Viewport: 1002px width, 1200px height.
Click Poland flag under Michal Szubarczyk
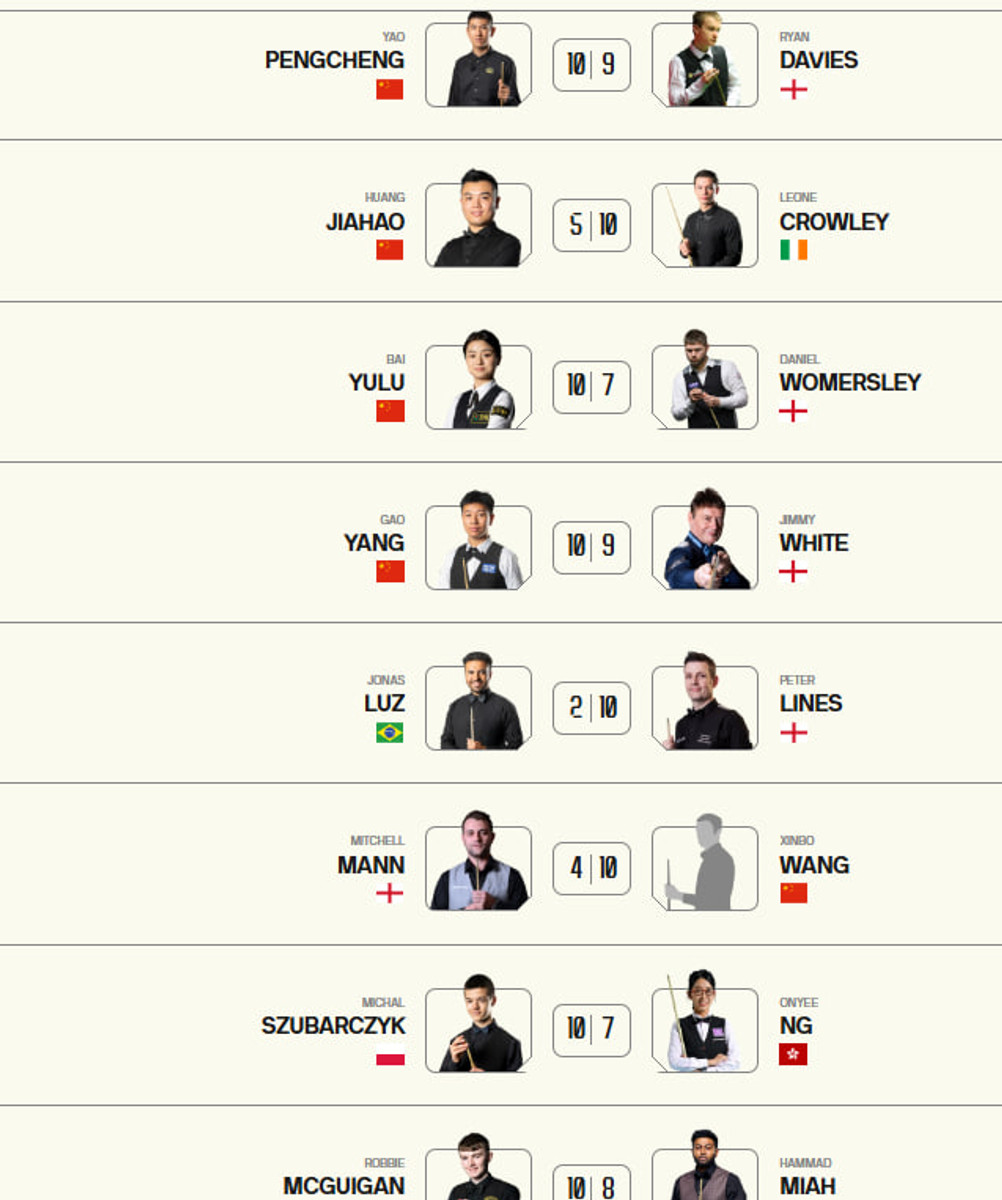tap(390, 1055)
